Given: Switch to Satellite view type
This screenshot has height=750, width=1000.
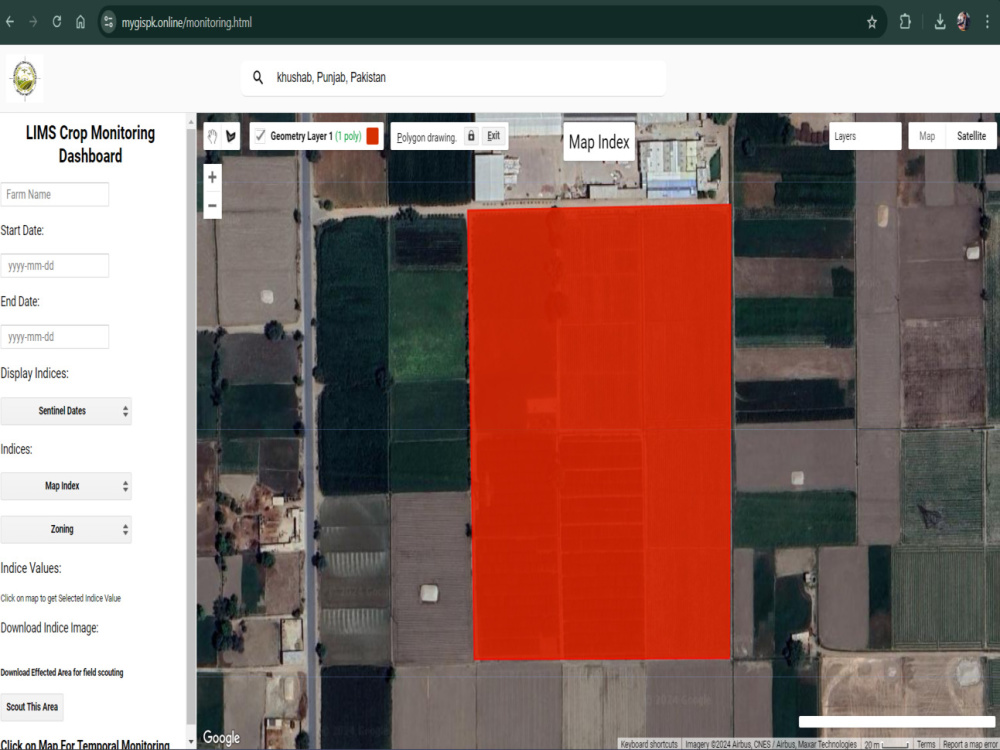Looking at the screenshot, I should (971, 136).
